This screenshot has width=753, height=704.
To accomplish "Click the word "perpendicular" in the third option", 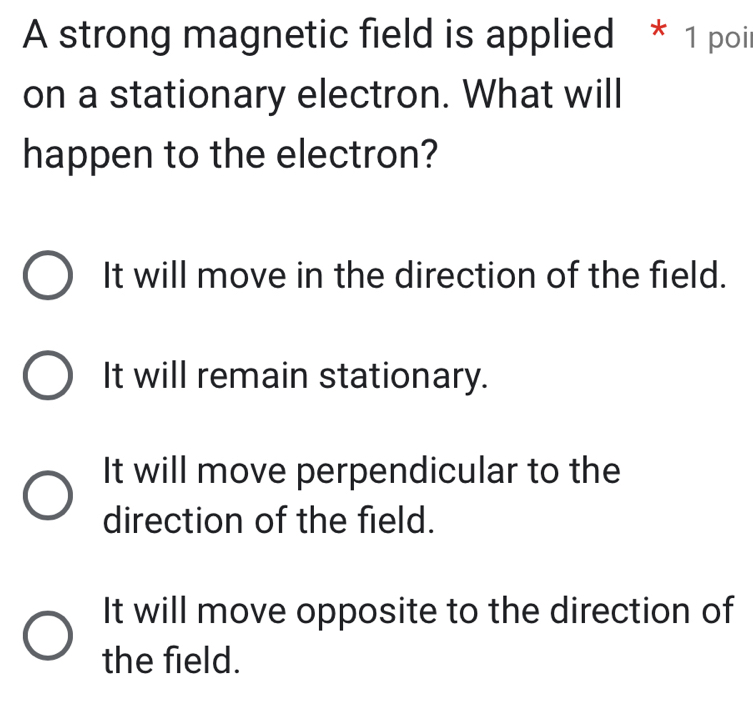I will coord(397,470).
